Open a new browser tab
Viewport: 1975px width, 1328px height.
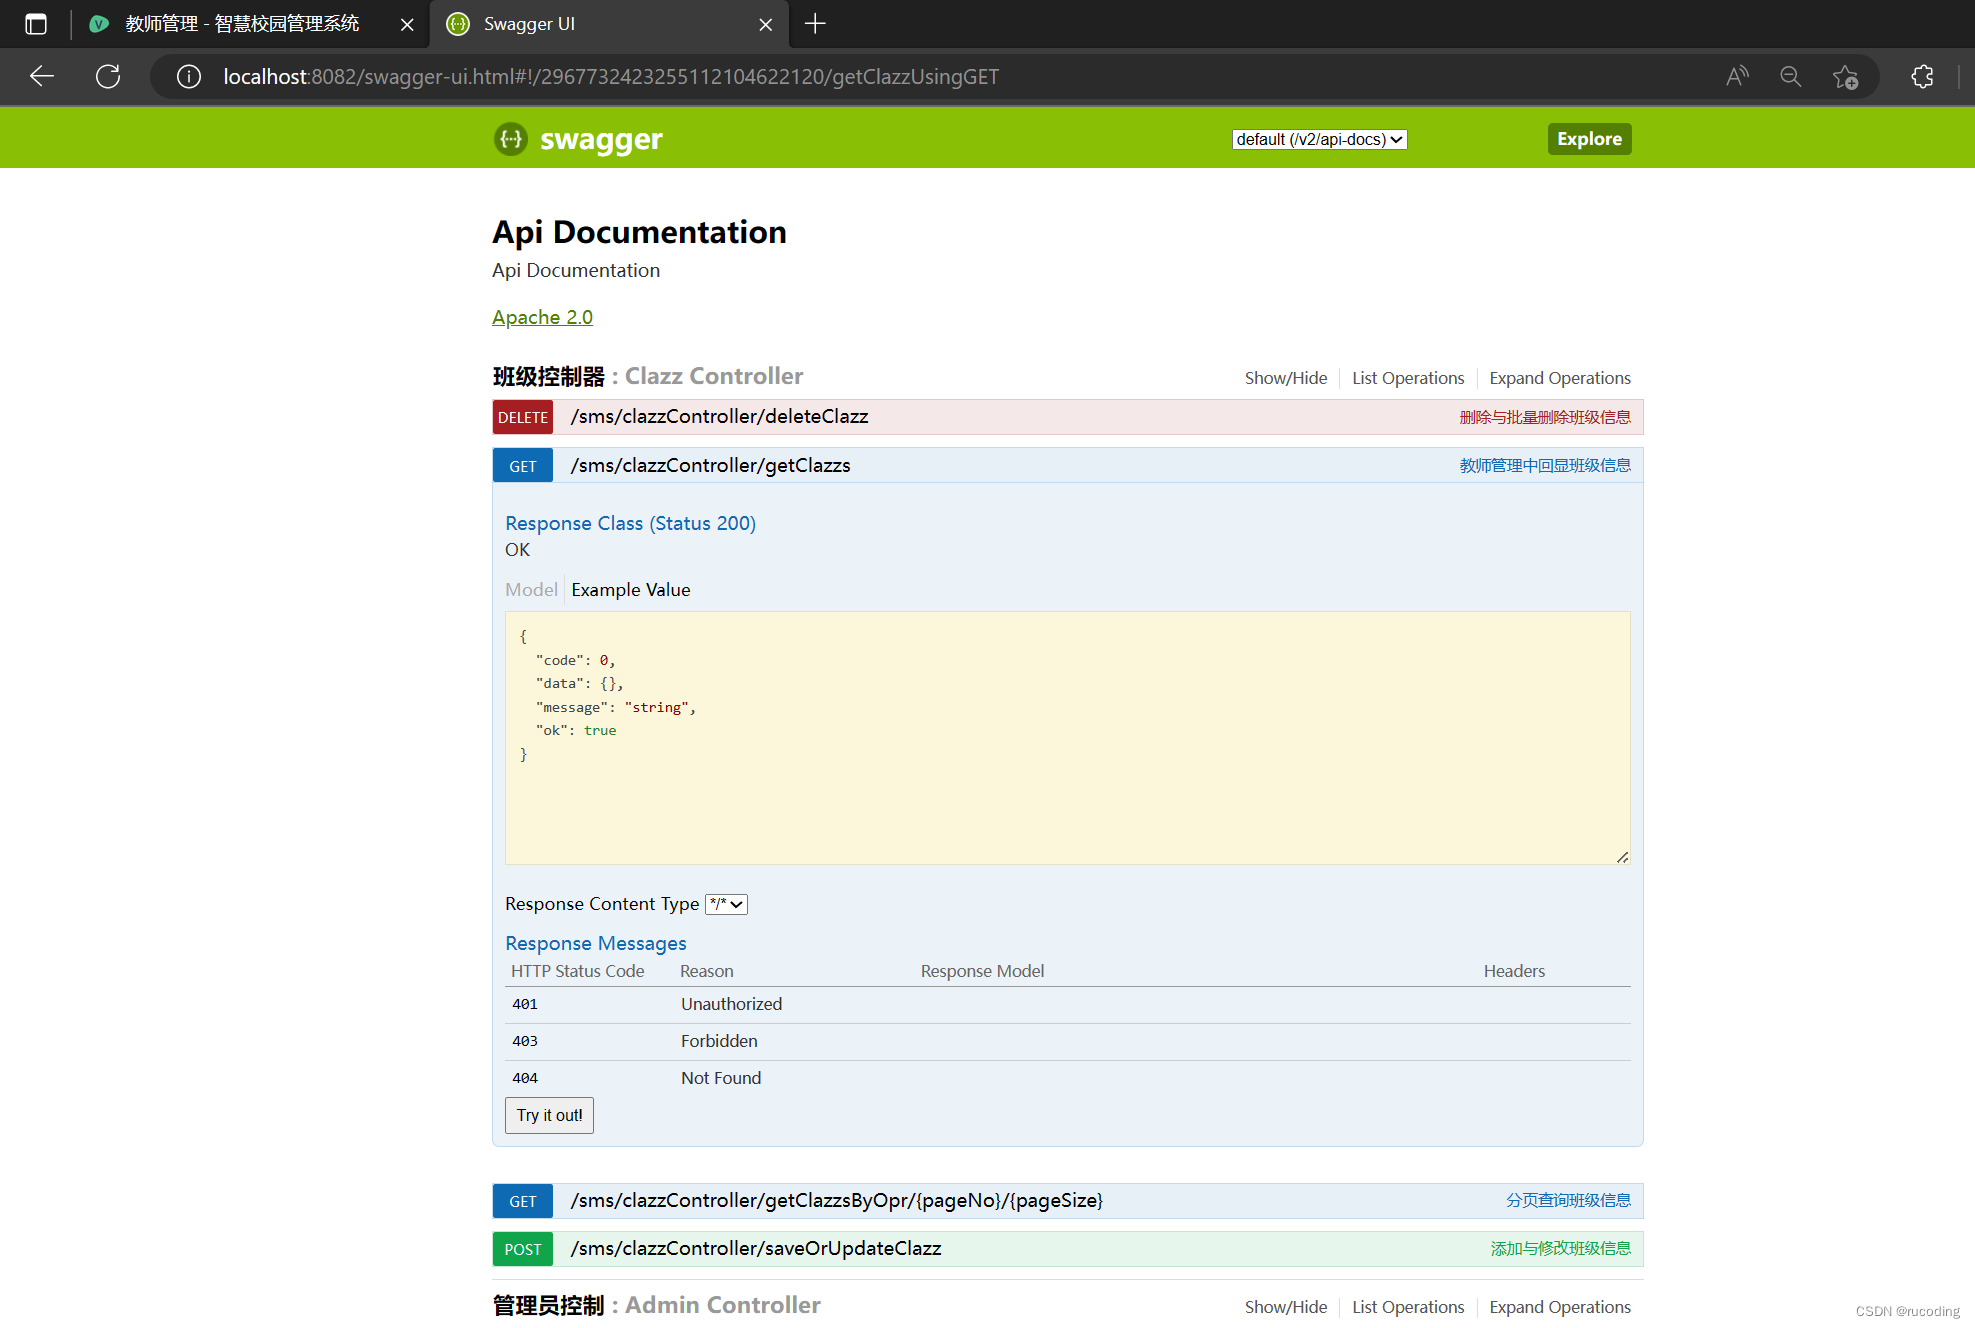[815, 24]
